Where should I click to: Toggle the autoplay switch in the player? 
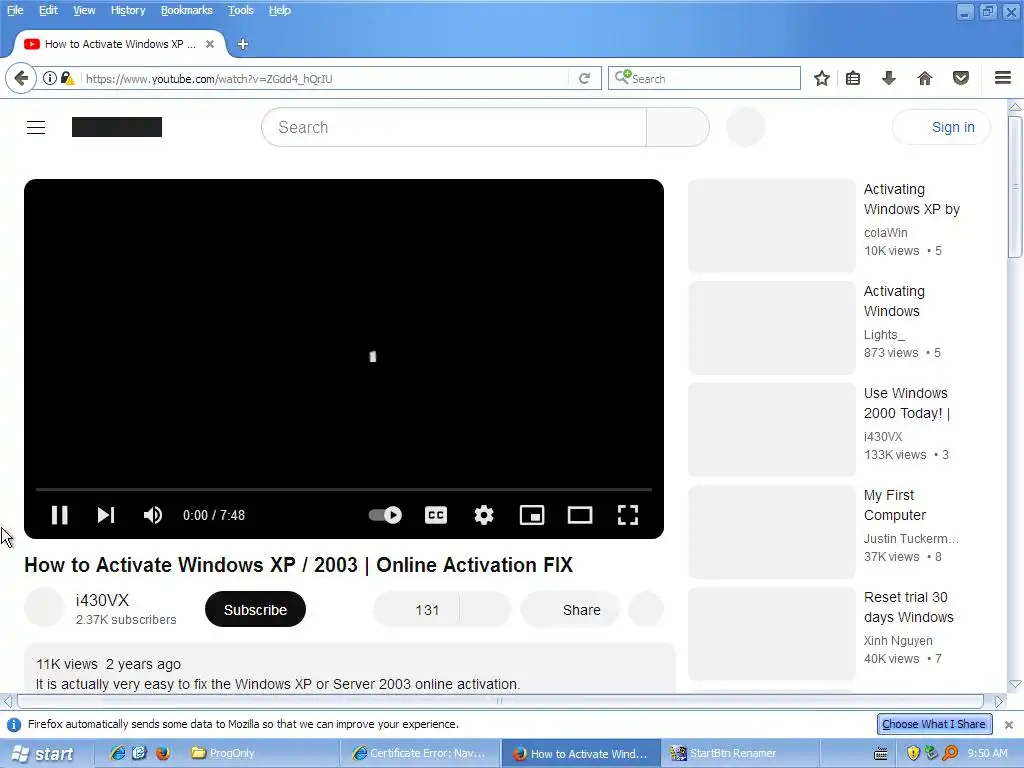385,515
